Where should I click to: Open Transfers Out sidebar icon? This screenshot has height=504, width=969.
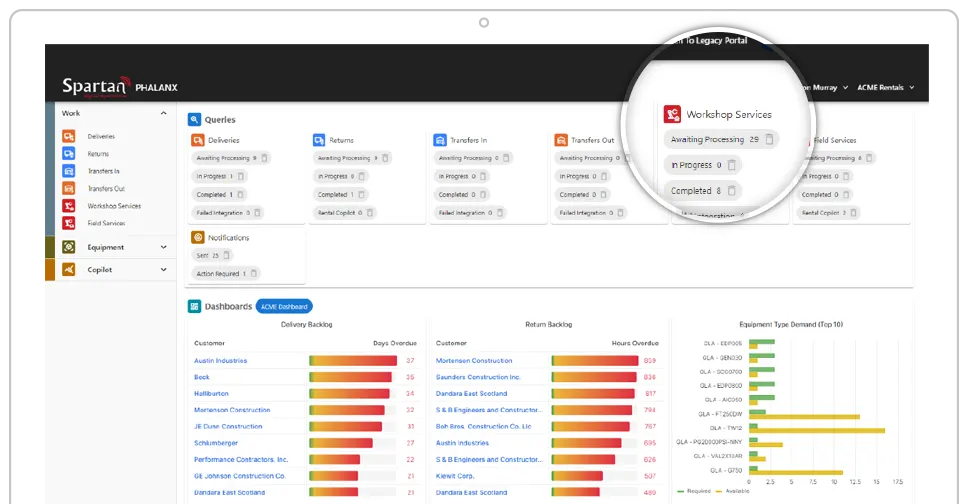[x=69, y=188]
